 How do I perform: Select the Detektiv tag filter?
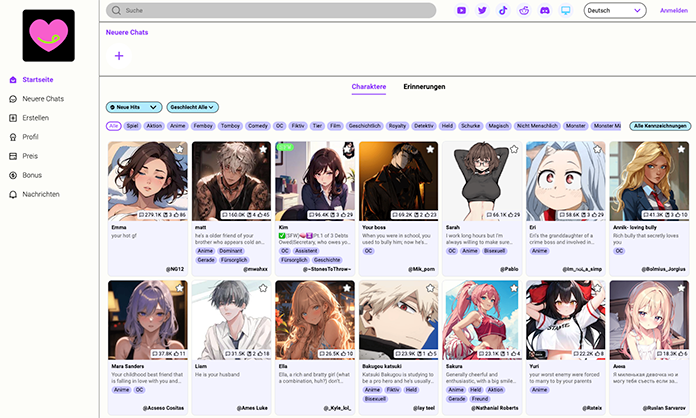coord(423,126)
